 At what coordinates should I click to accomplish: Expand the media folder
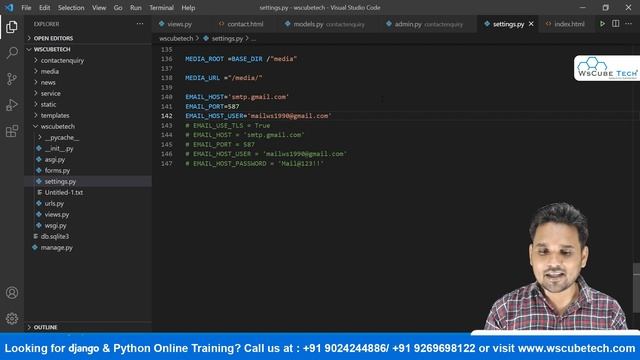coord(88,71)
